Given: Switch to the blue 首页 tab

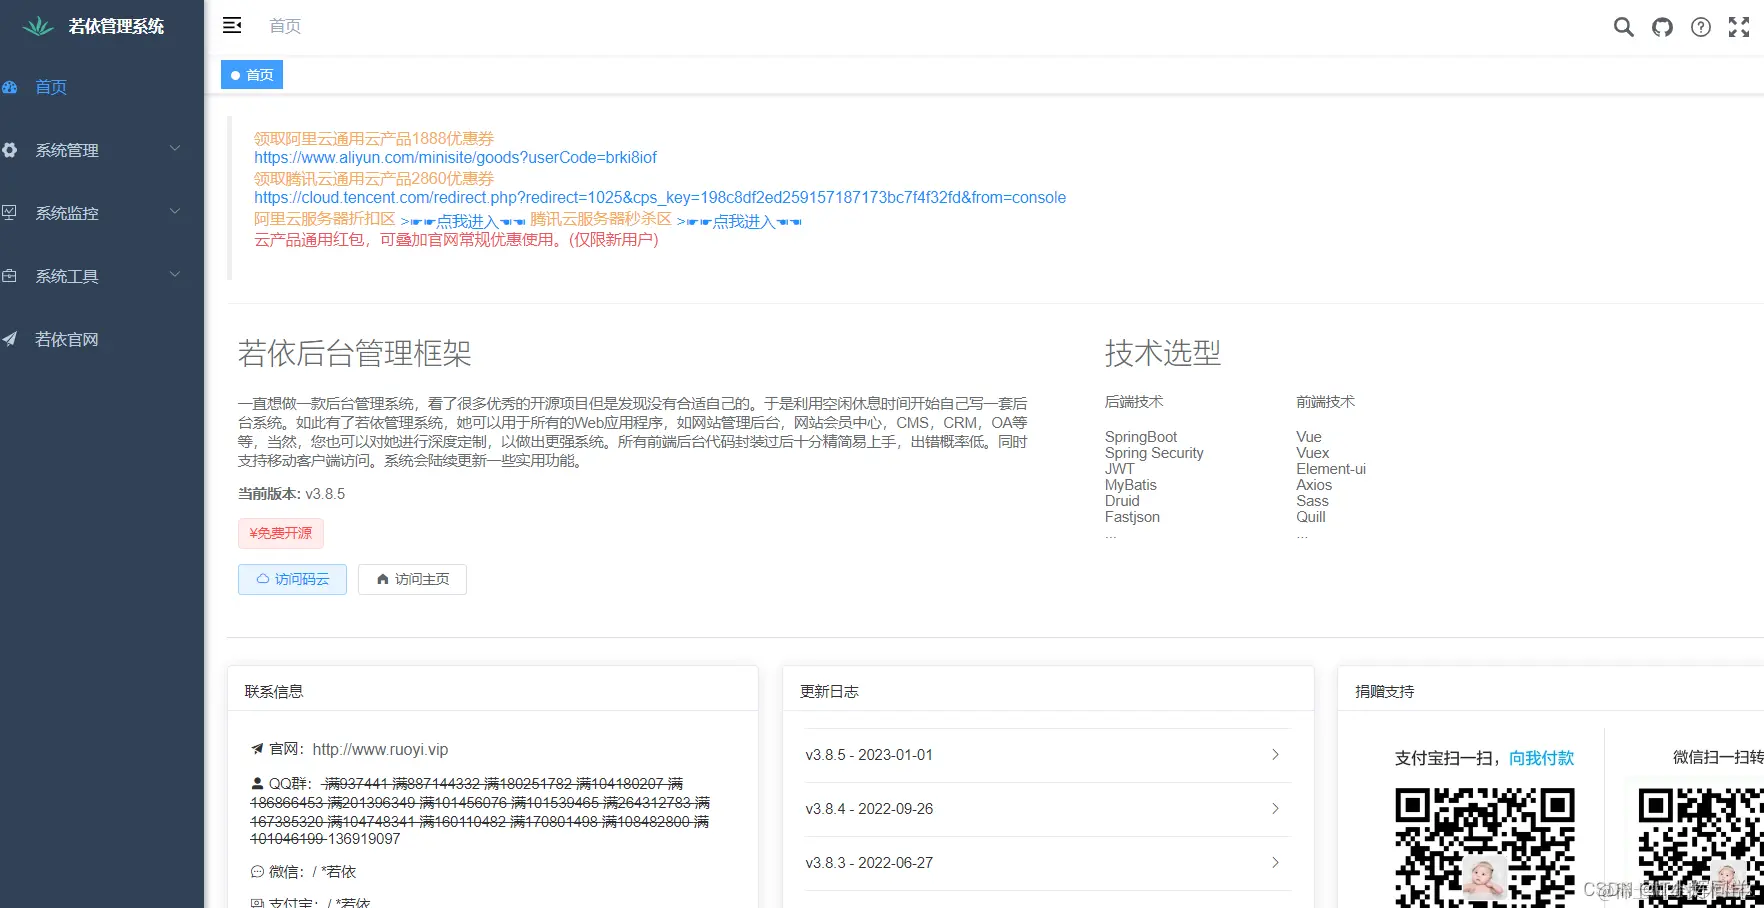Looking at the screenshot, I should coord(252,75).
